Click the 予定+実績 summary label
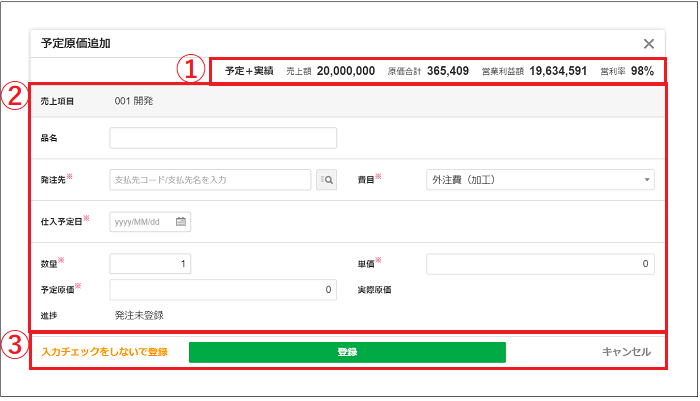 pos(248,72)
